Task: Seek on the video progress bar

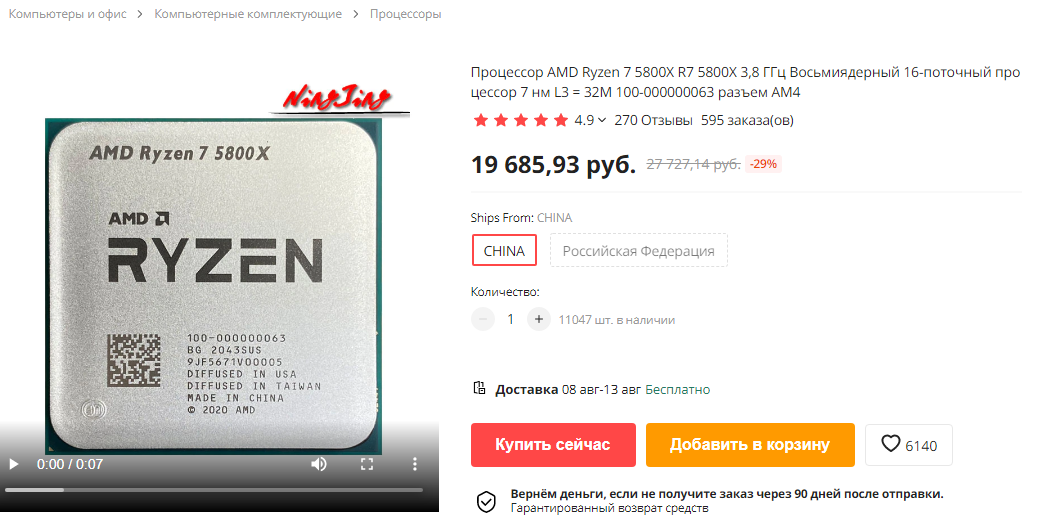Action: (214, 490)
